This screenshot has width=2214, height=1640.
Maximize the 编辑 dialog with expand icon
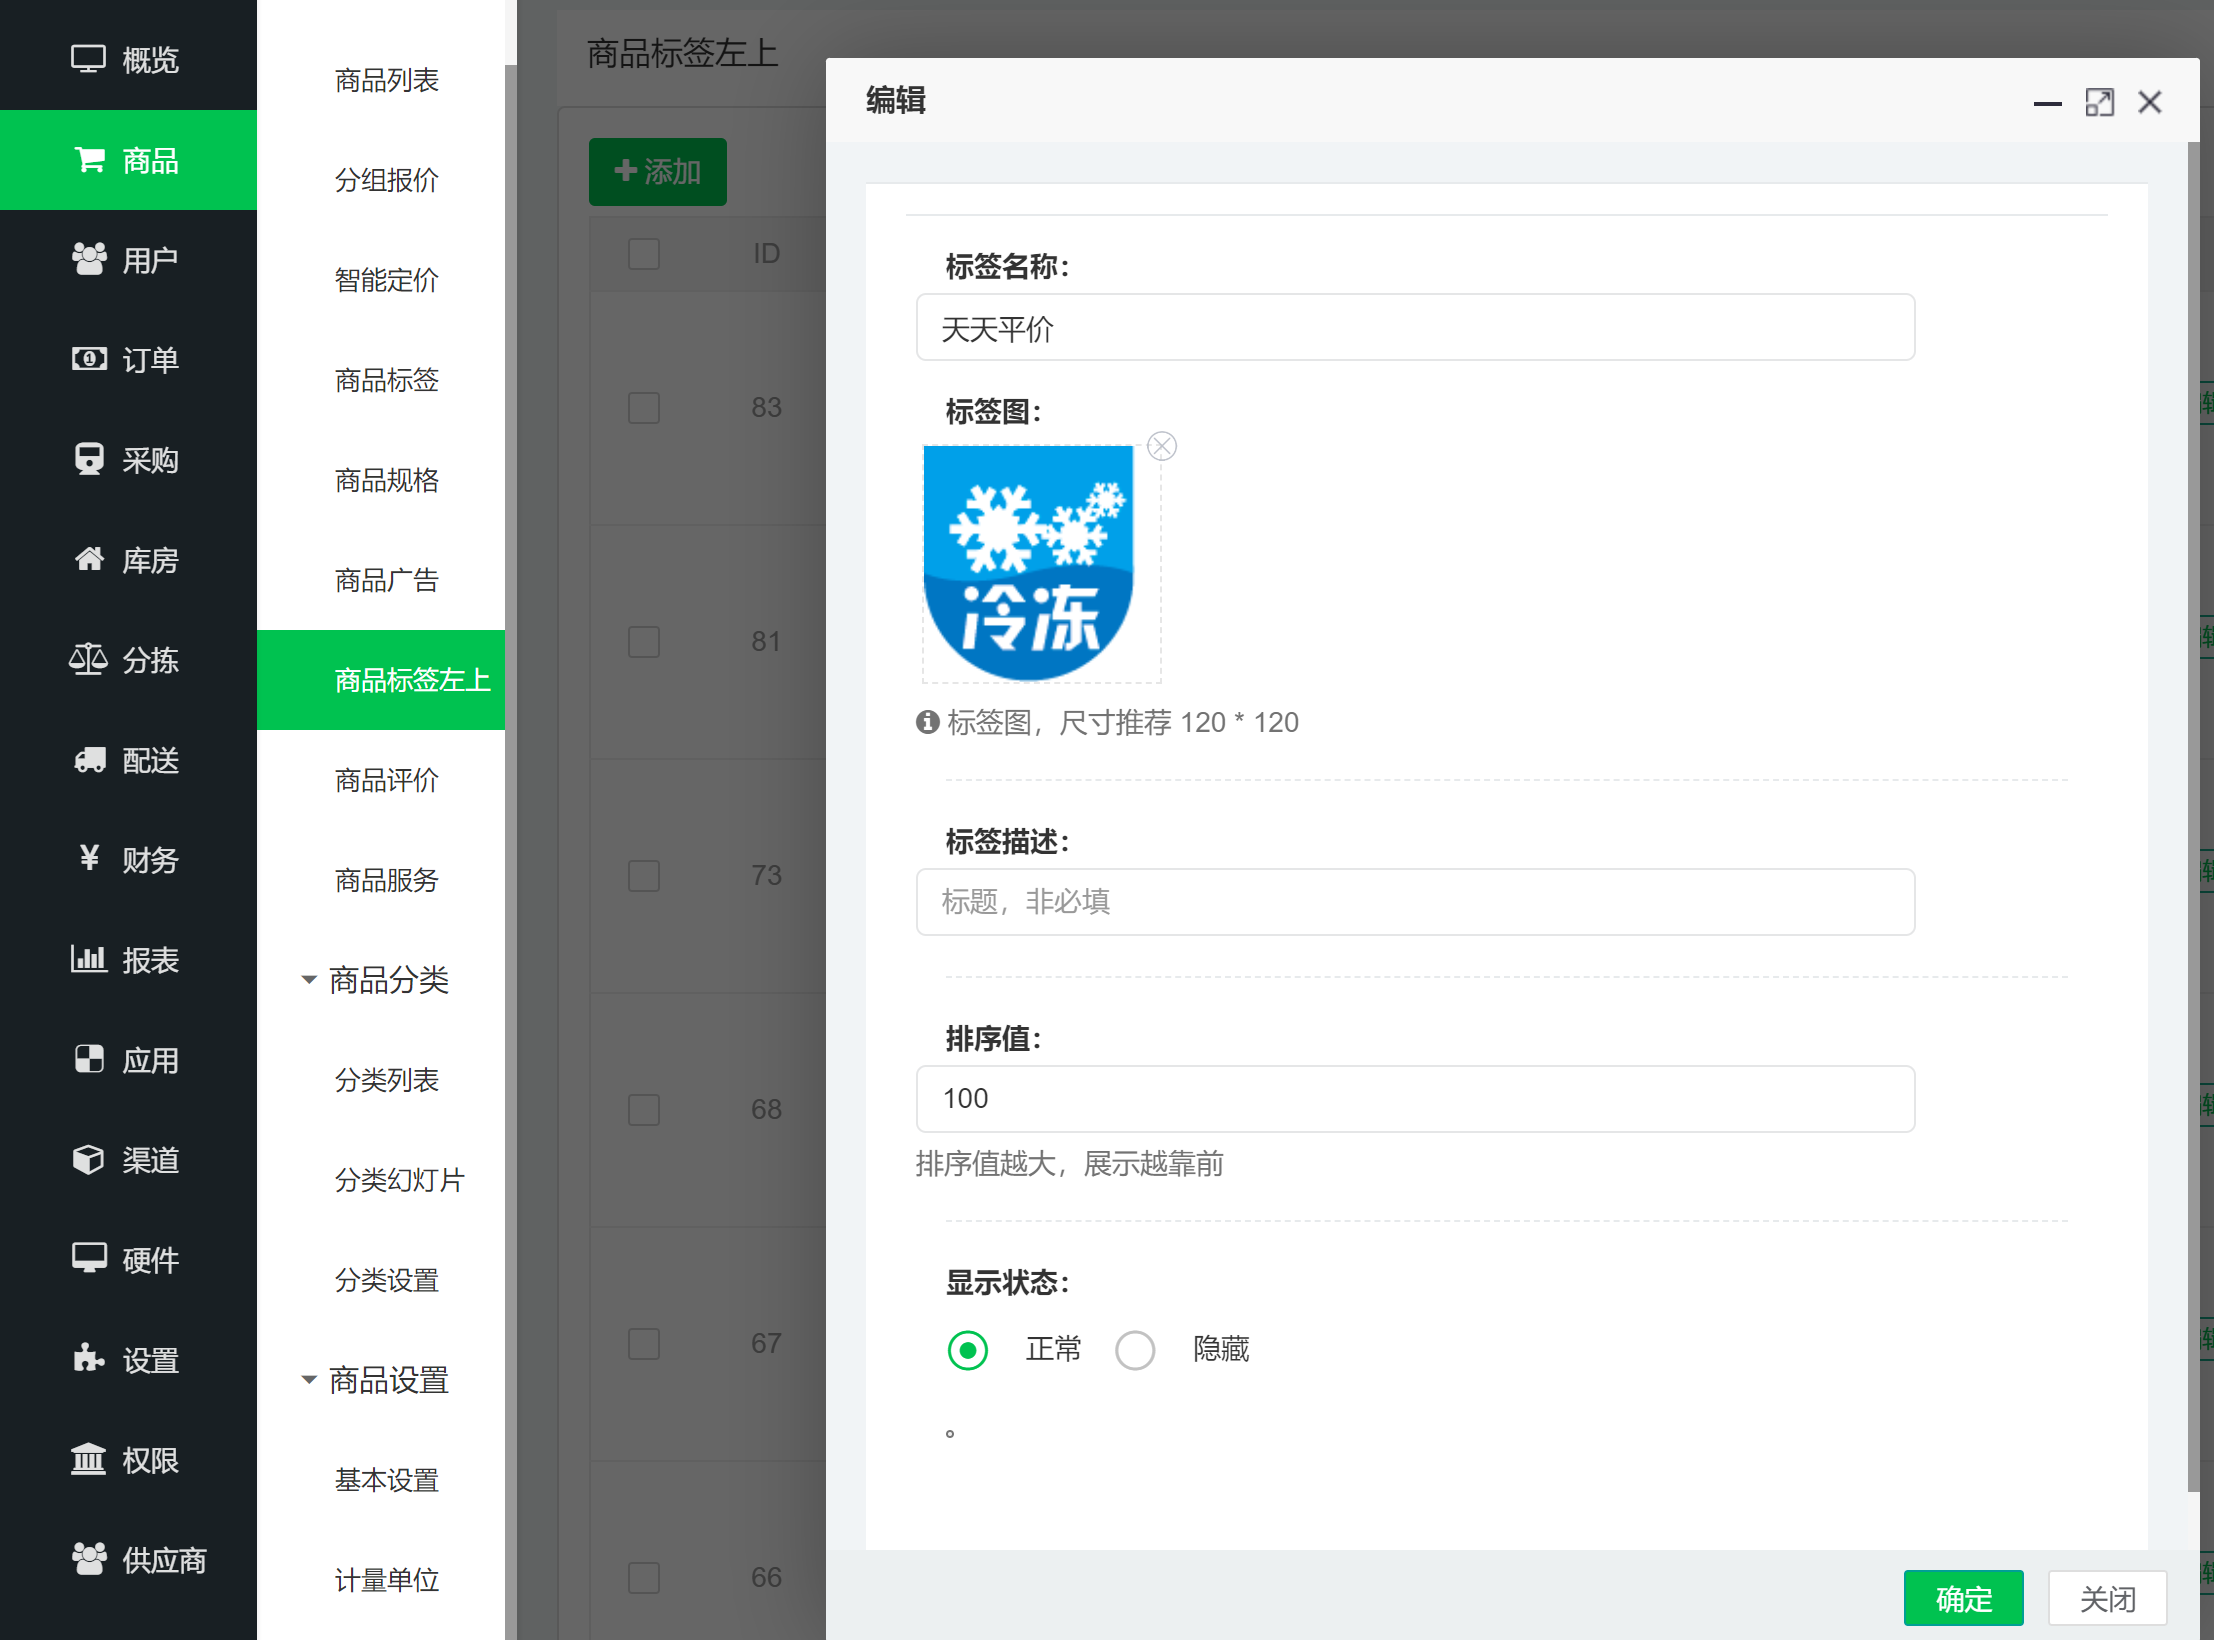[x=2099, y=102]
